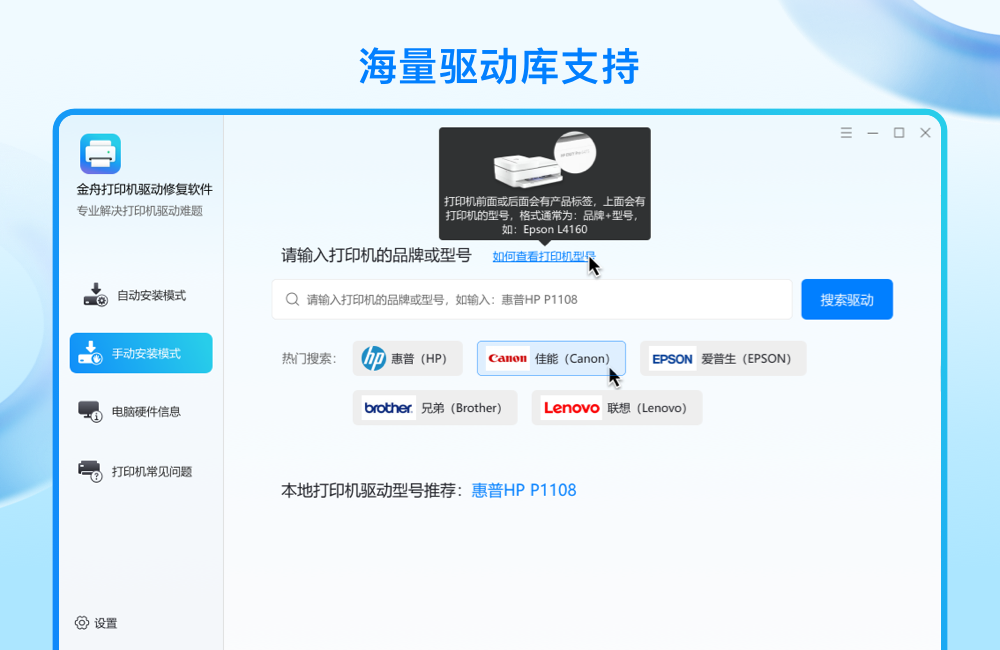Minimize the application window

pos(871,131)
